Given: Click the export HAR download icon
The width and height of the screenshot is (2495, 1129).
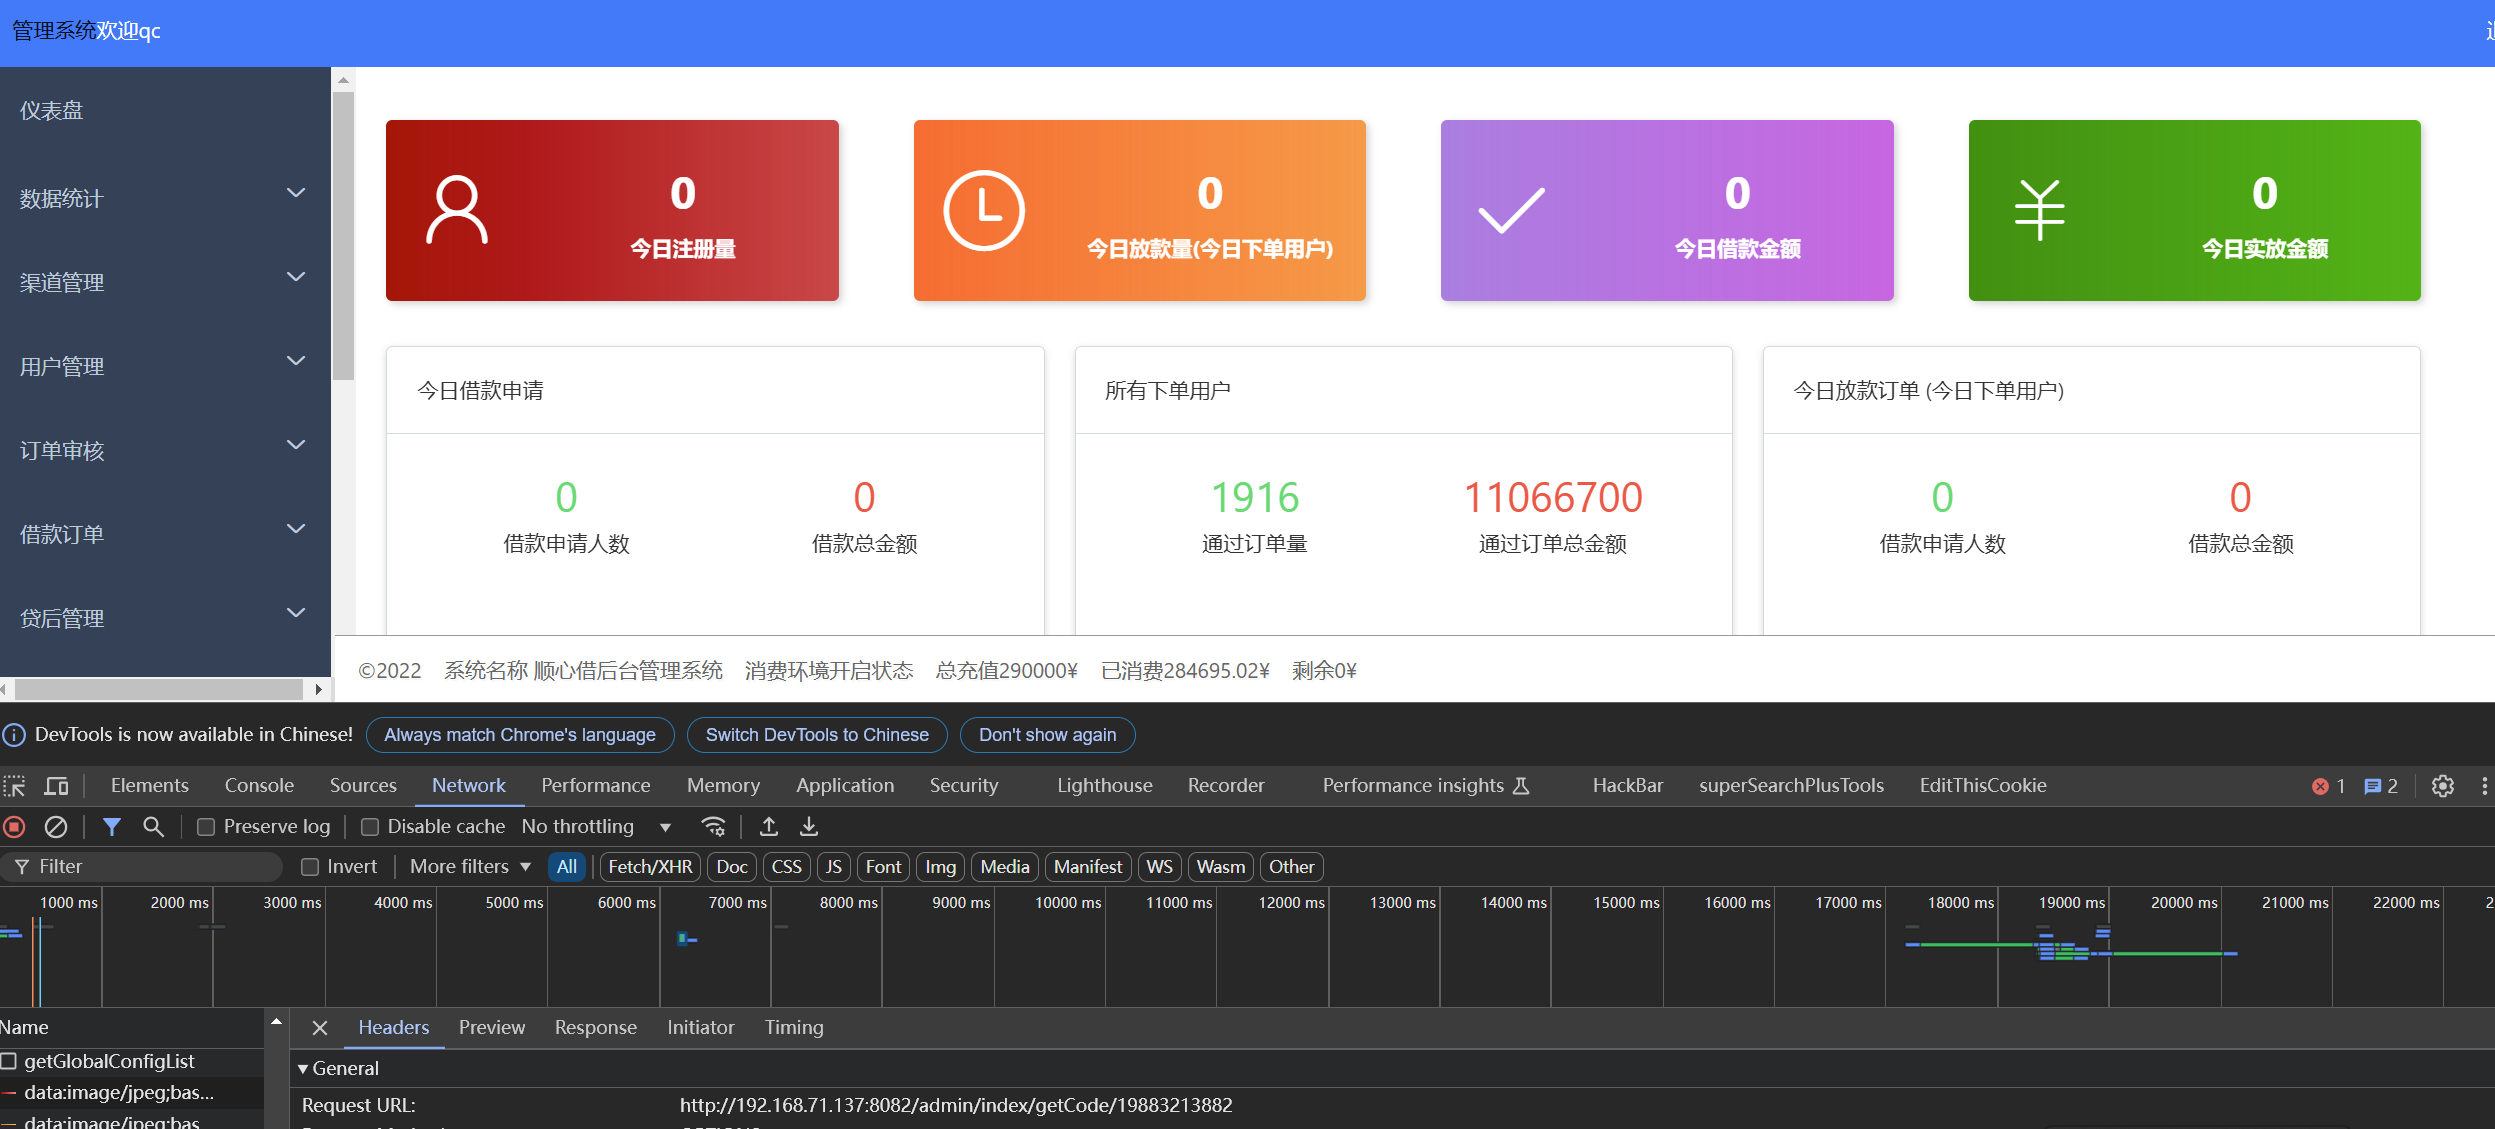Looking at the screenshot, I should tap(809, 827).
